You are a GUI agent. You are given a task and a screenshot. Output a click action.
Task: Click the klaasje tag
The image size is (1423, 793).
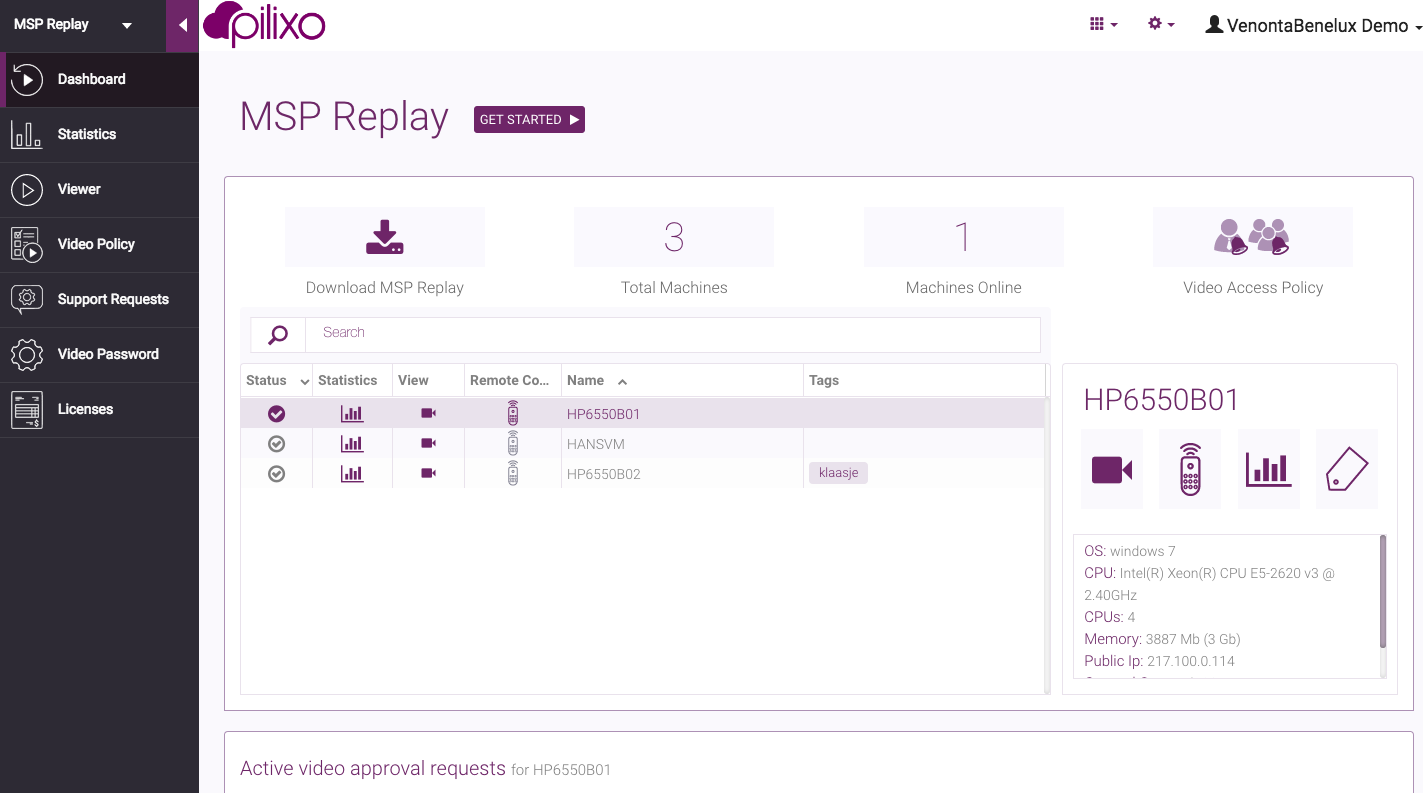pyautogui.click(x=838, y=473)
